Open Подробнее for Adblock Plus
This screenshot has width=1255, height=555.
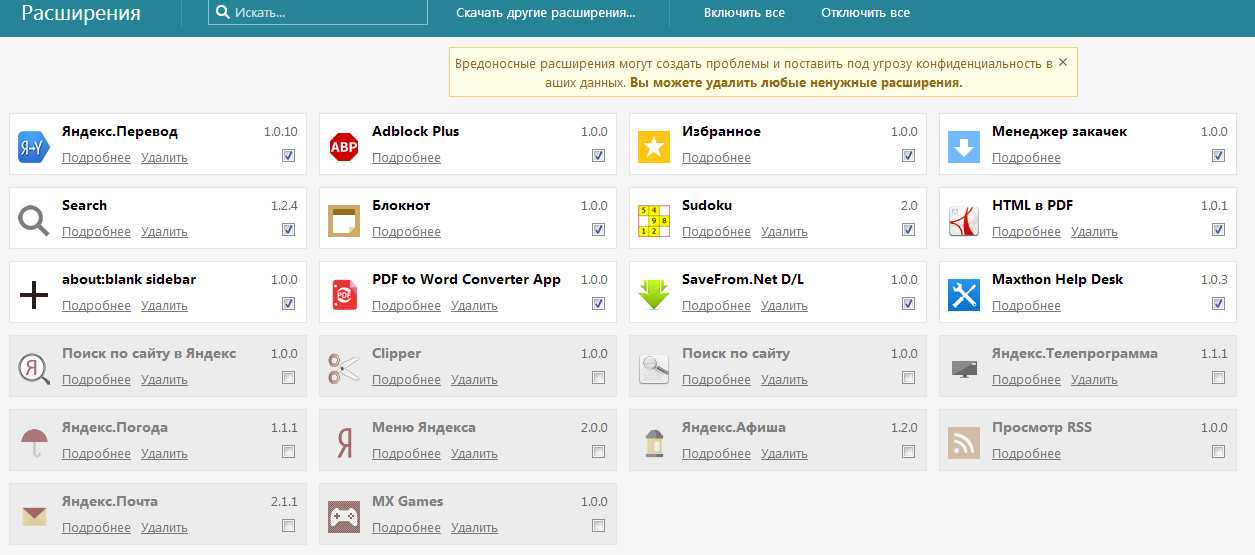click(x=406, y=158)
